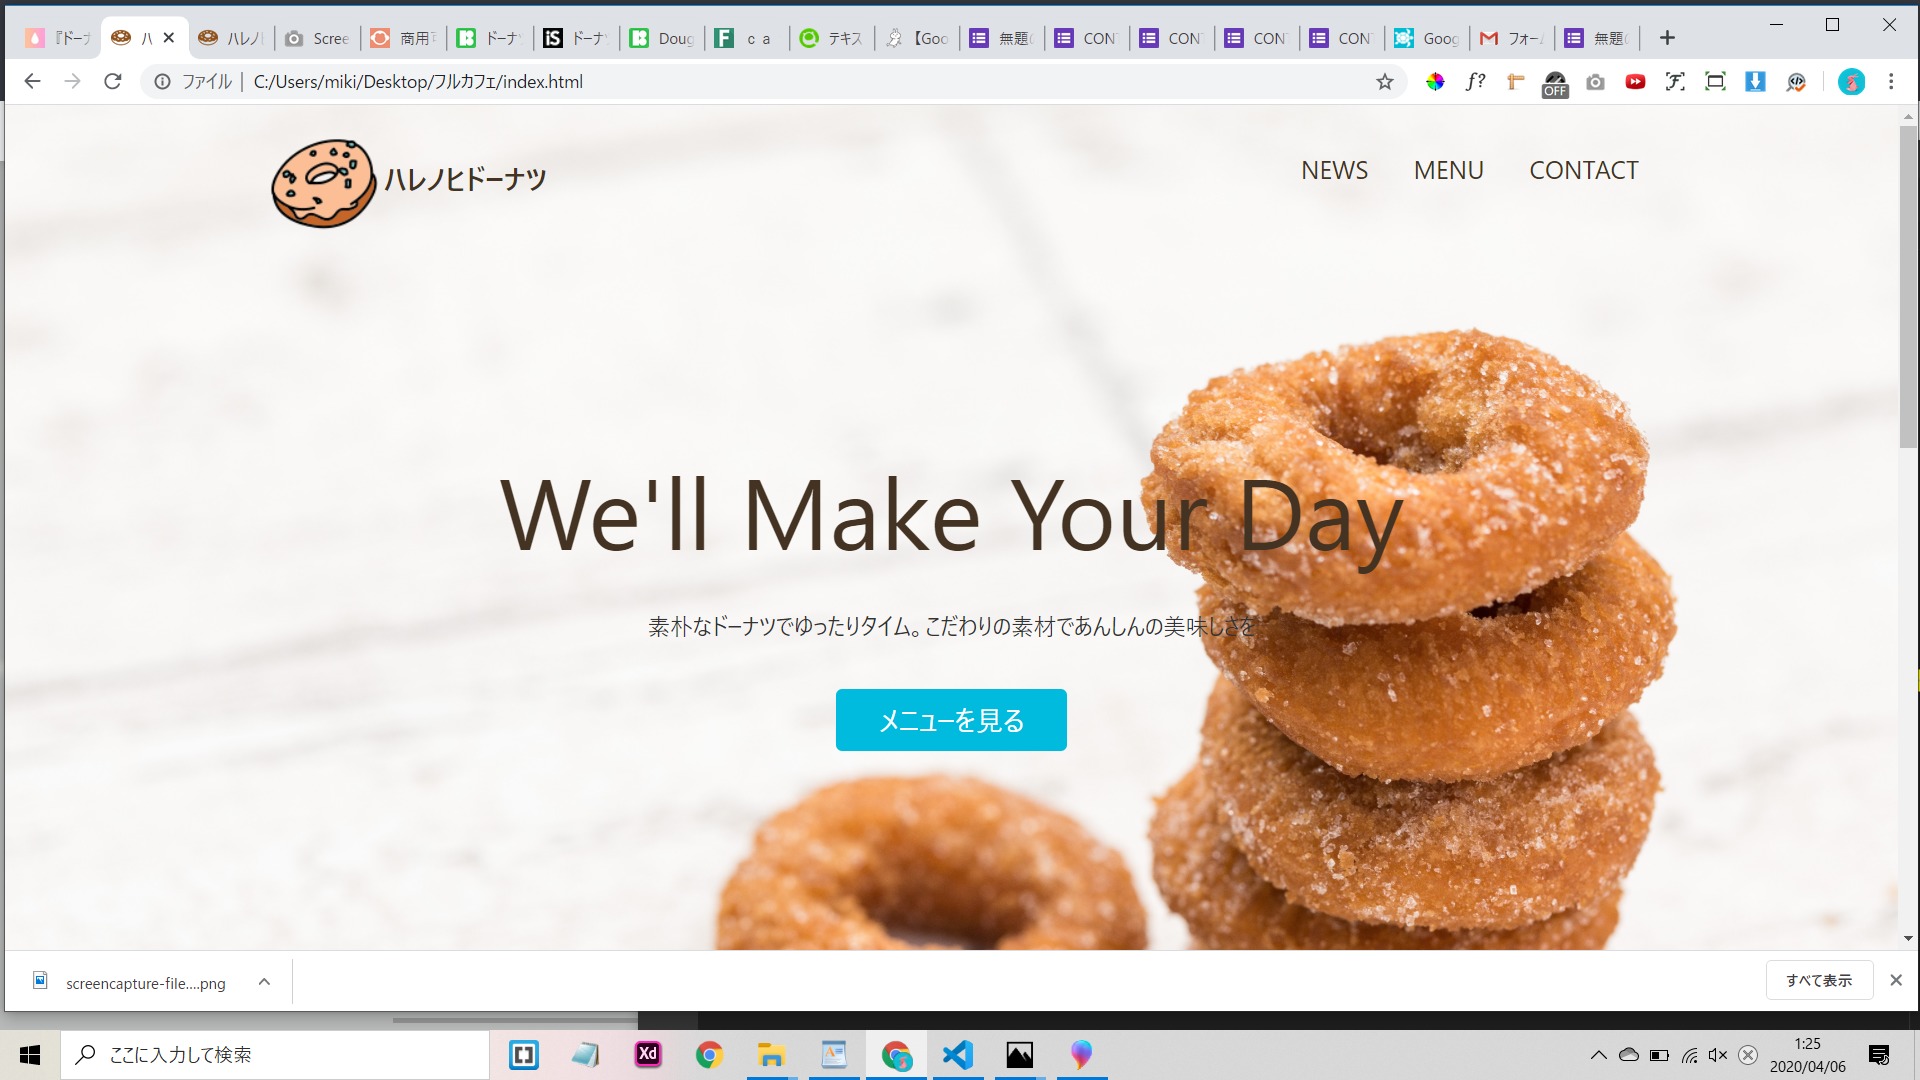Click the red fast-forward extension icon
The width and height of the screenshot is (1920, 1080).
click(x=1635, y=82)
